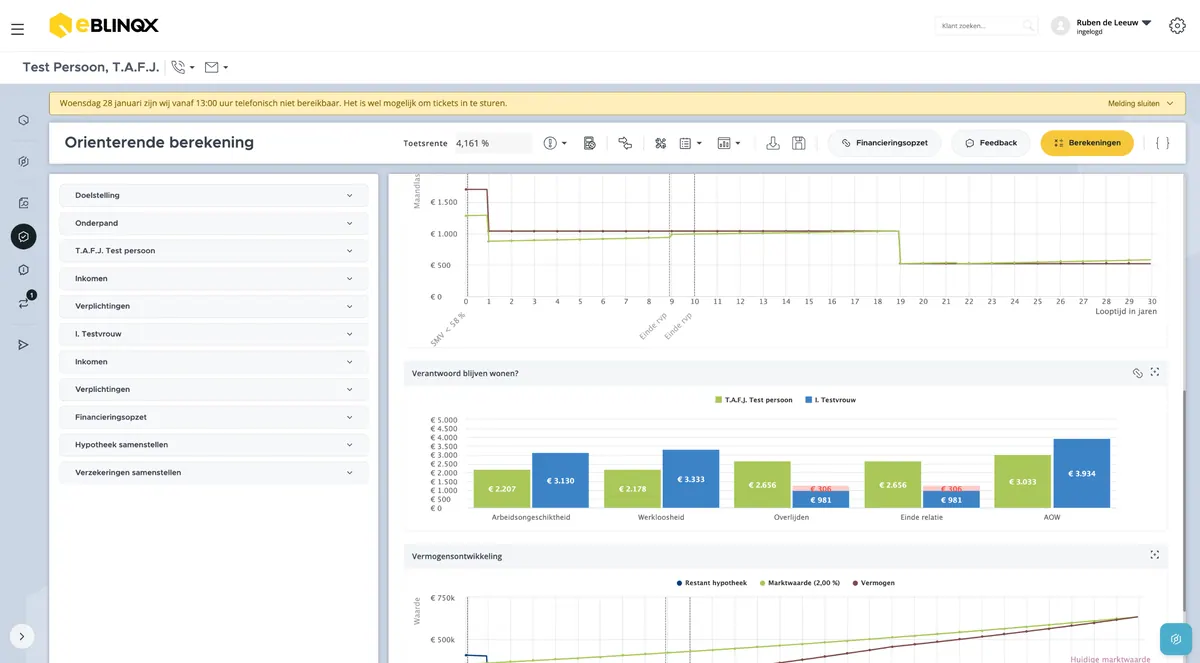1200x663 pixels.
Task: Click the download icon in toolbar
Action: pos(773,143)
